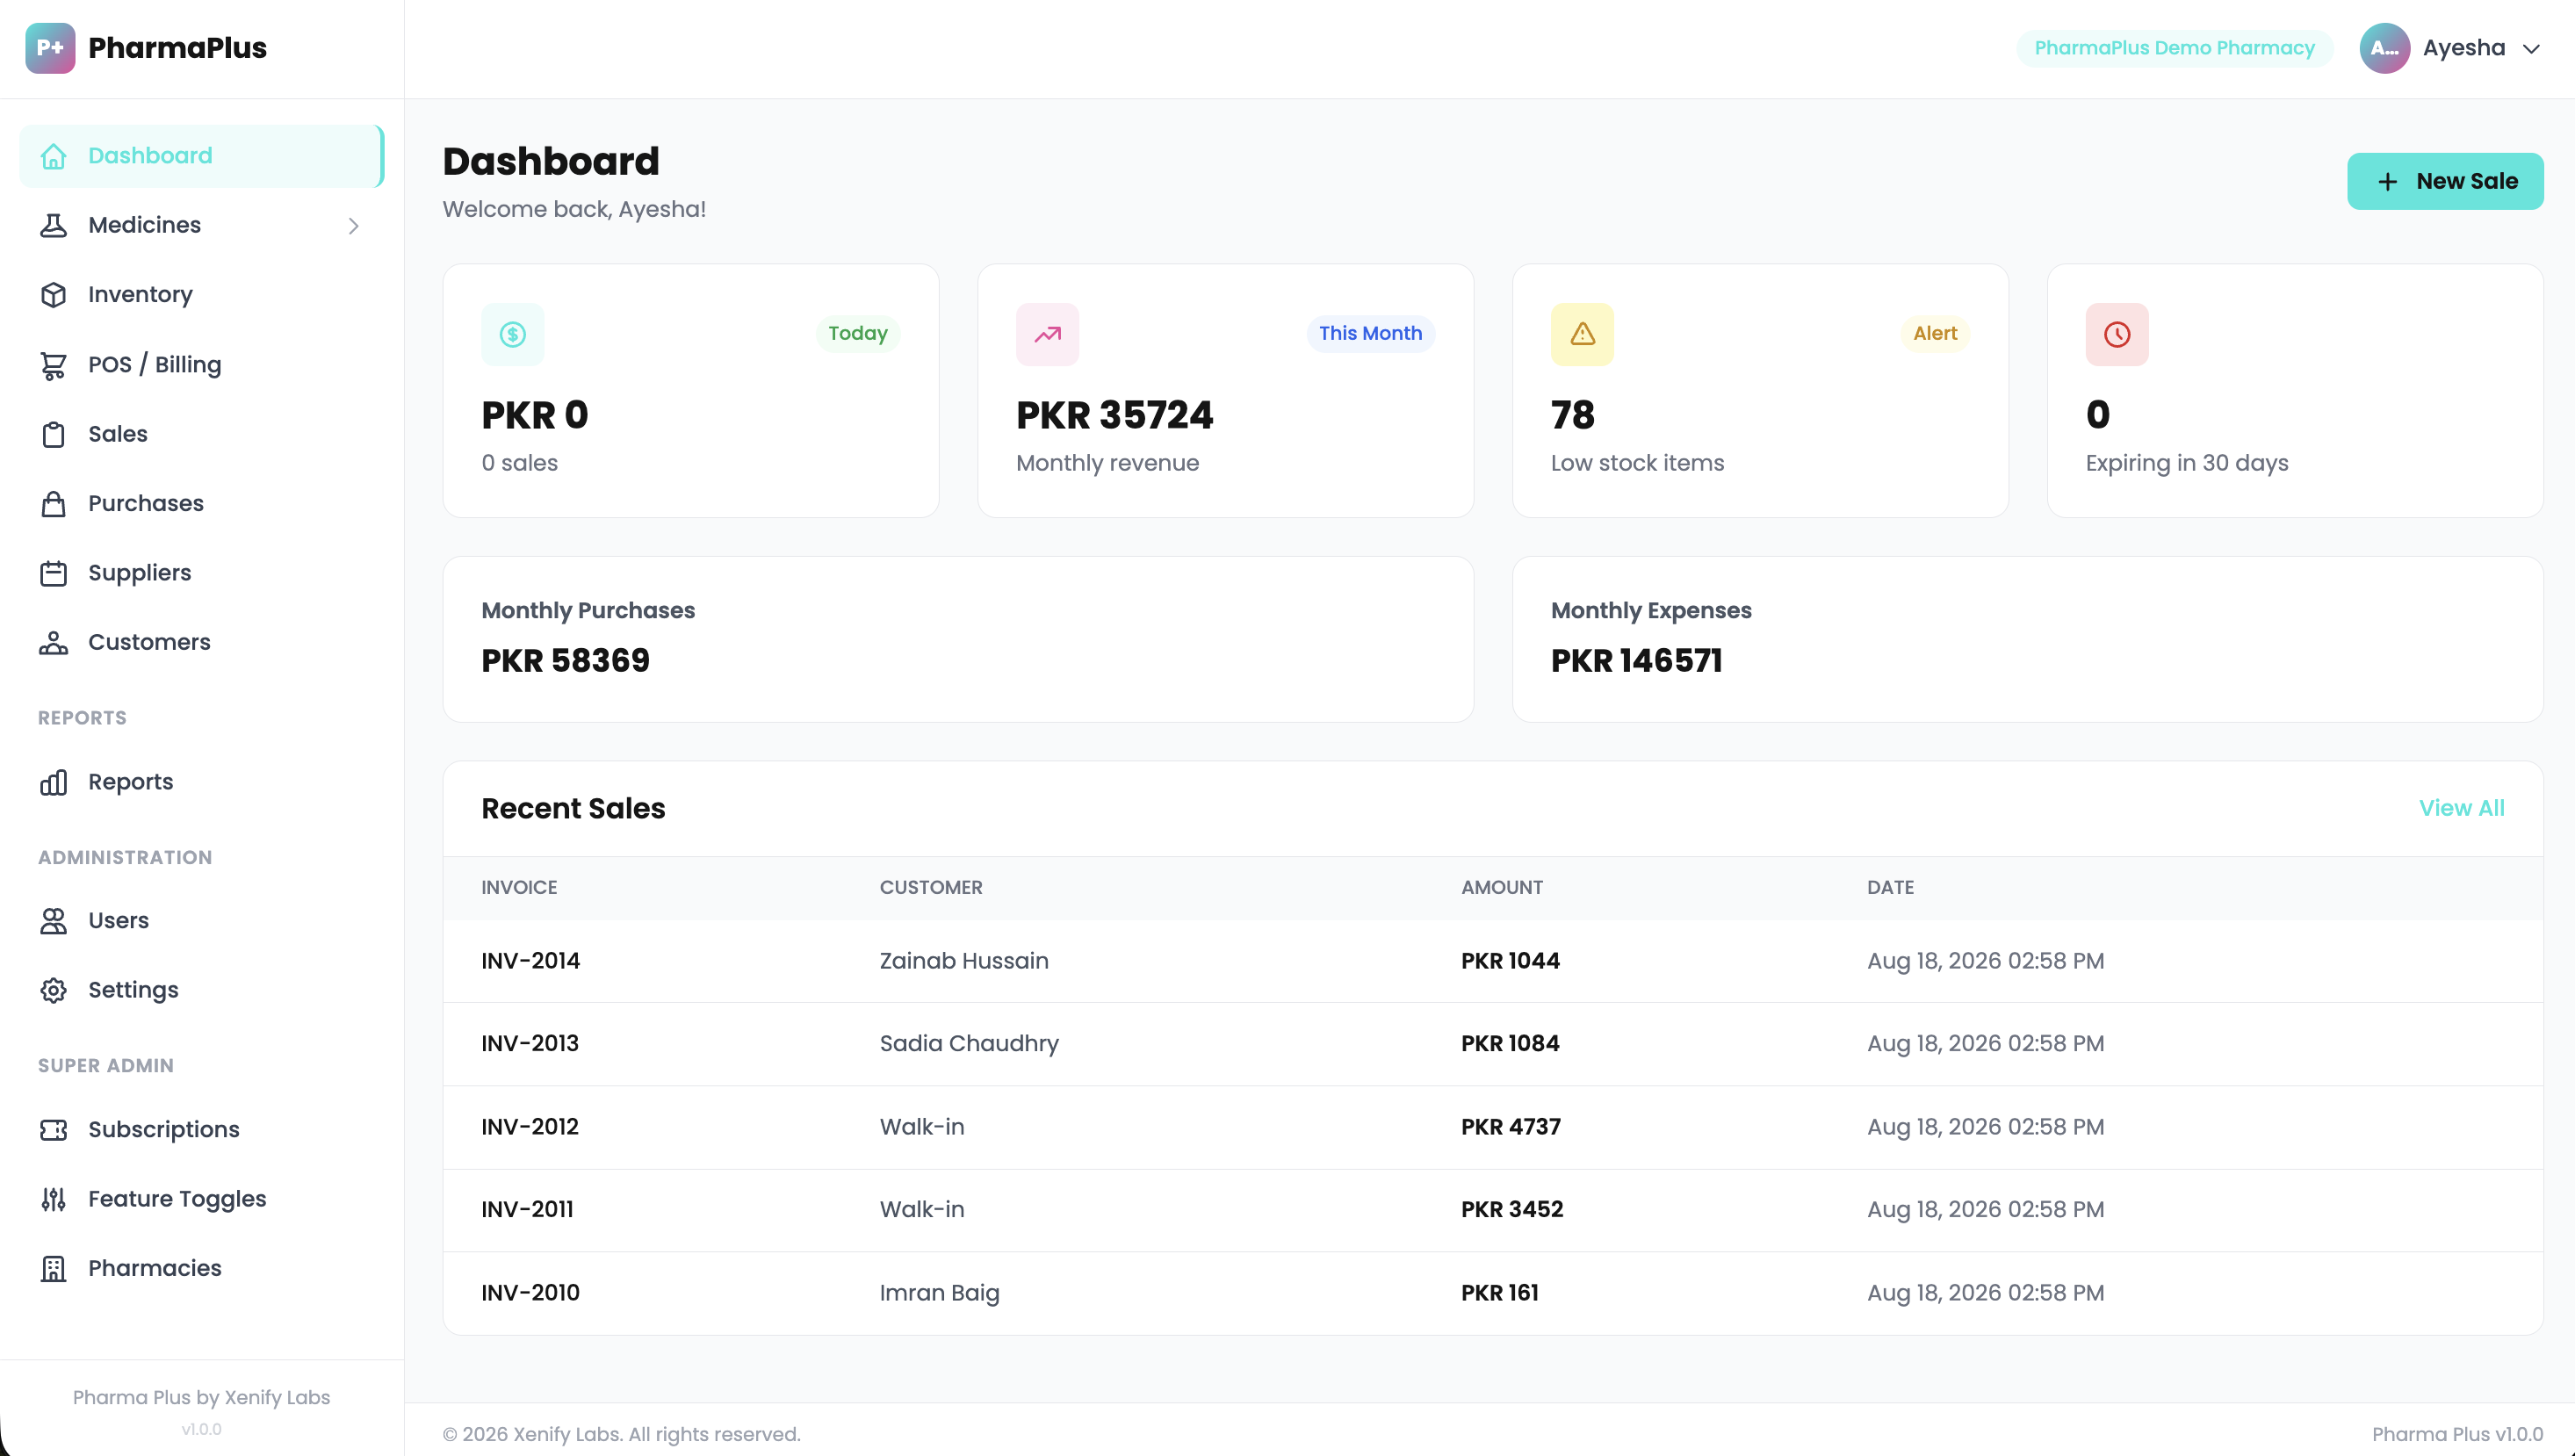Click the trending arrow icon on Monthly revenue card

pos(1047,334)
